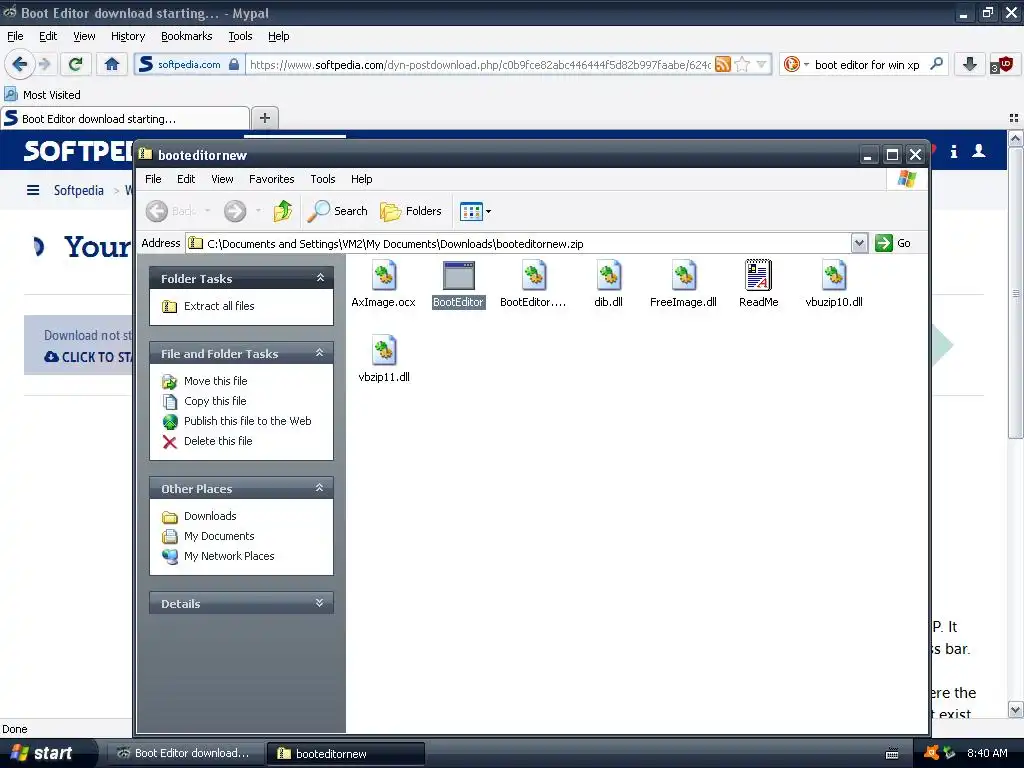The height and width of the screenshot is (768, 1024).
Task: Open the Address bar dropdown arrow
Action: click(x=859, y=243)
